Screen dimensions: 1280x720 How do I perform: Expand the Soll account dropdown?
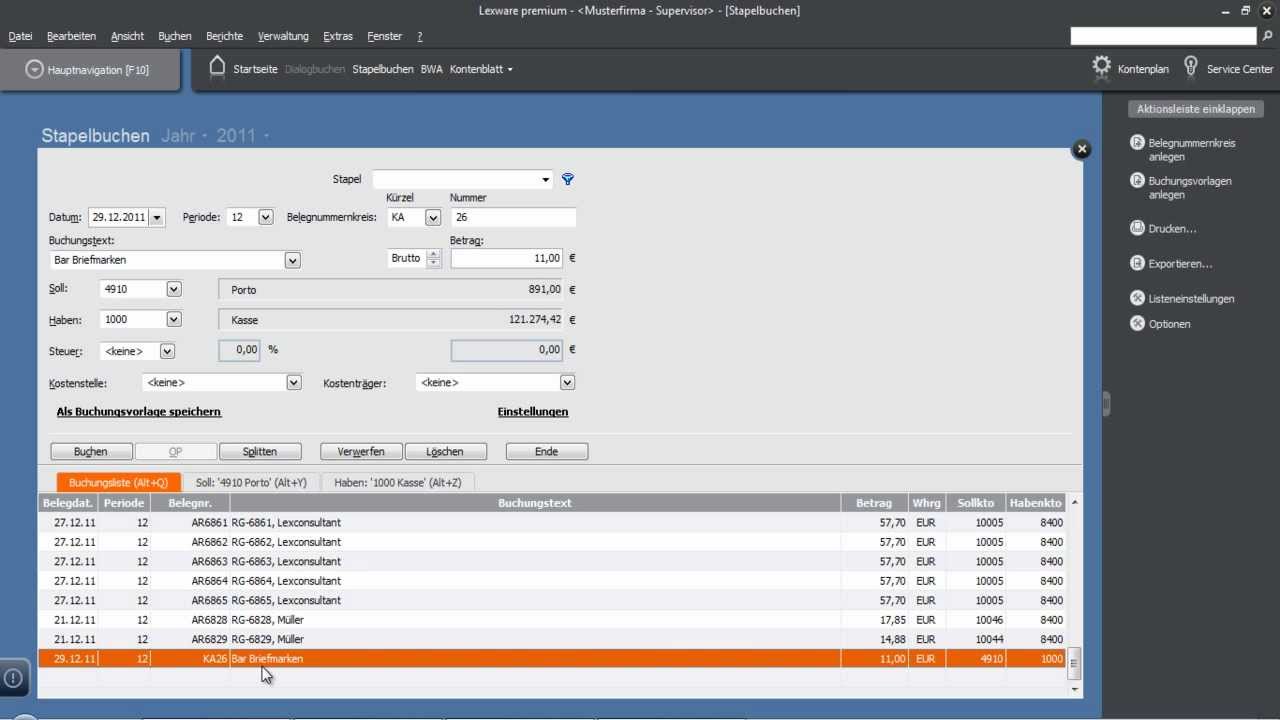(173, 289)
